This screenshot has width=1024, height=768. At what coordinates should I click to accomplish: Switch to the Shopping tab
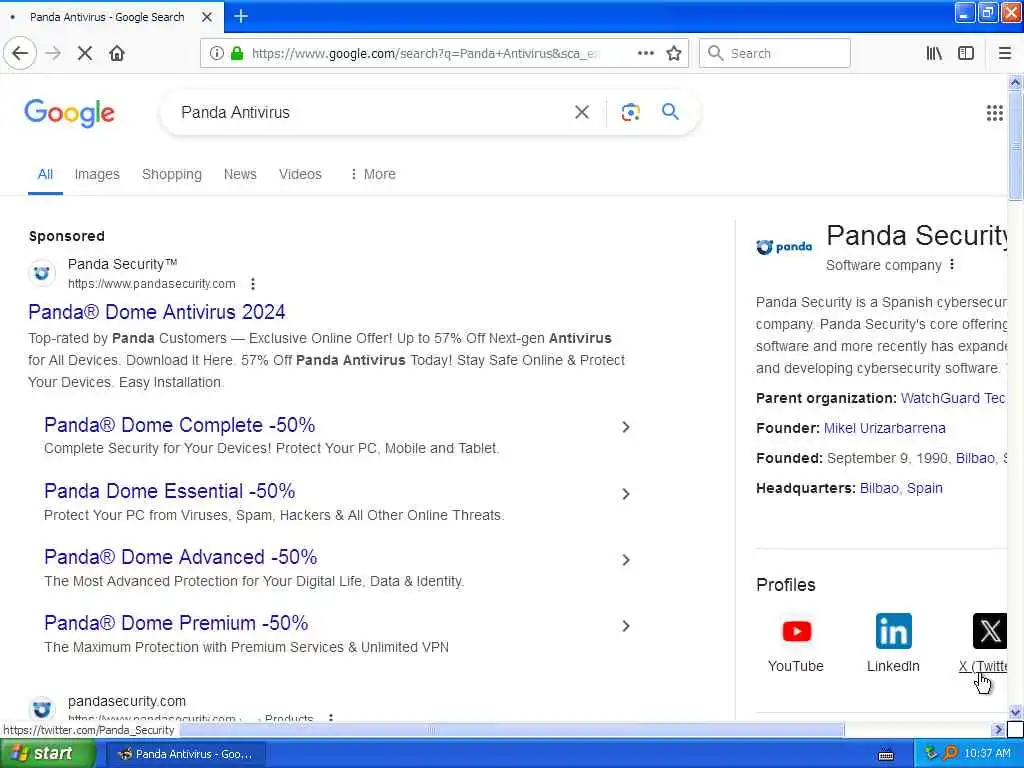(172, 174)
